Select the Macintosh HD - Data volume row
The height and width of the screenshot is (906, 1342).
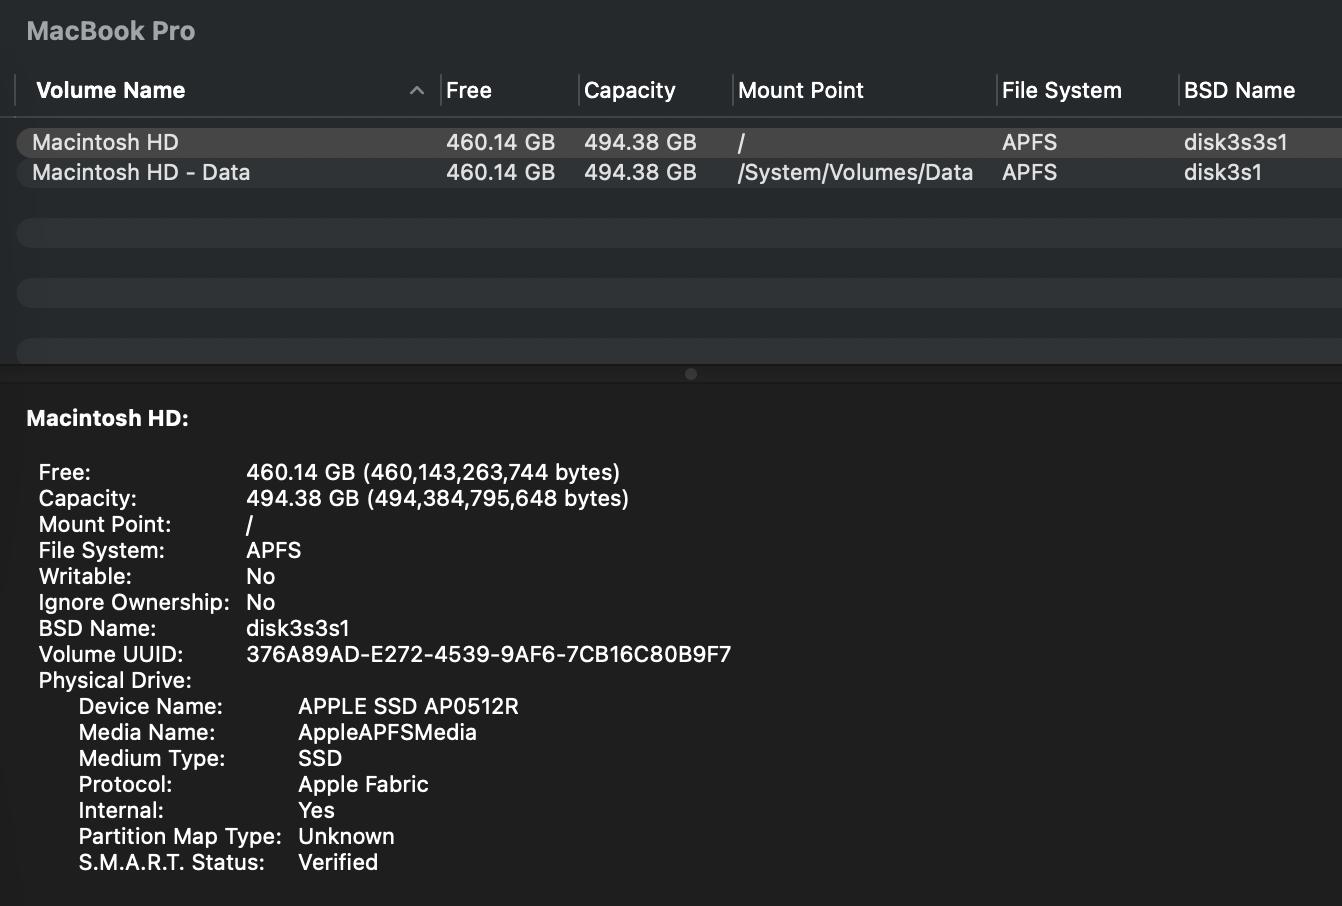tap(141, 172)
